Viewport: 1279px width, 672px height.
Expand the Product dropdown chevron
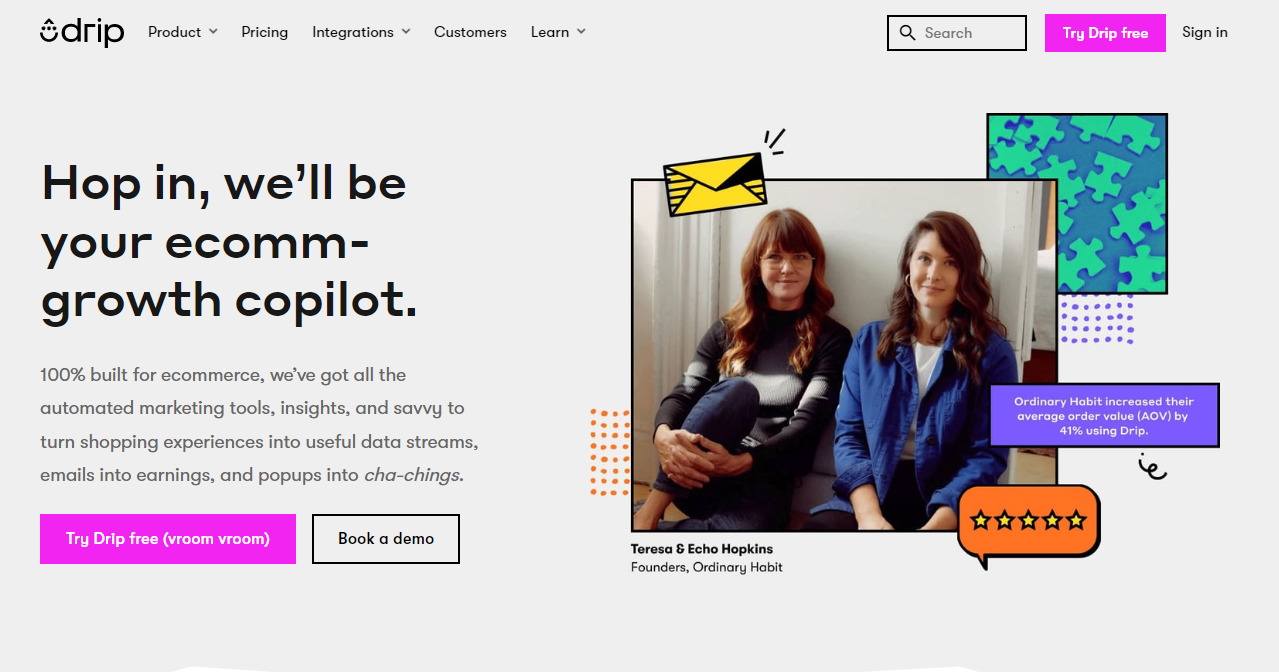pyautogui.click(x=213, y=32)
